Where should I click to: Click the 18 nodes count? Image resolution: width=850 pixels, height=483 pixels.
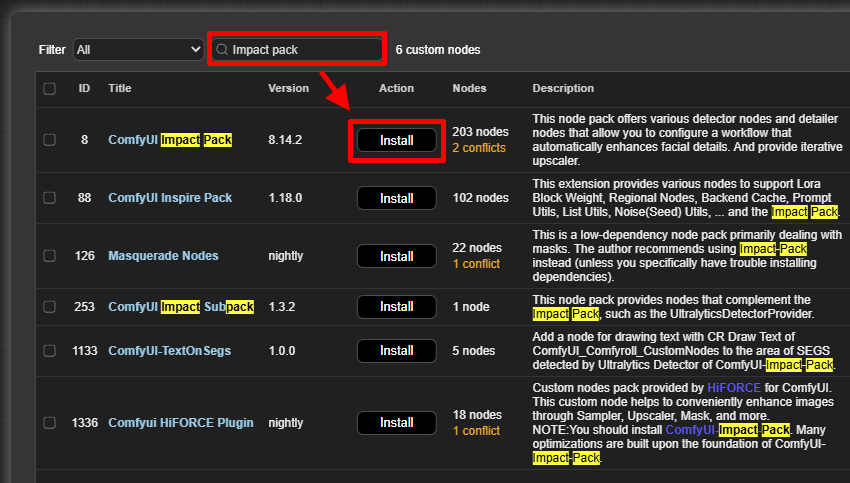tap(477, 415)
